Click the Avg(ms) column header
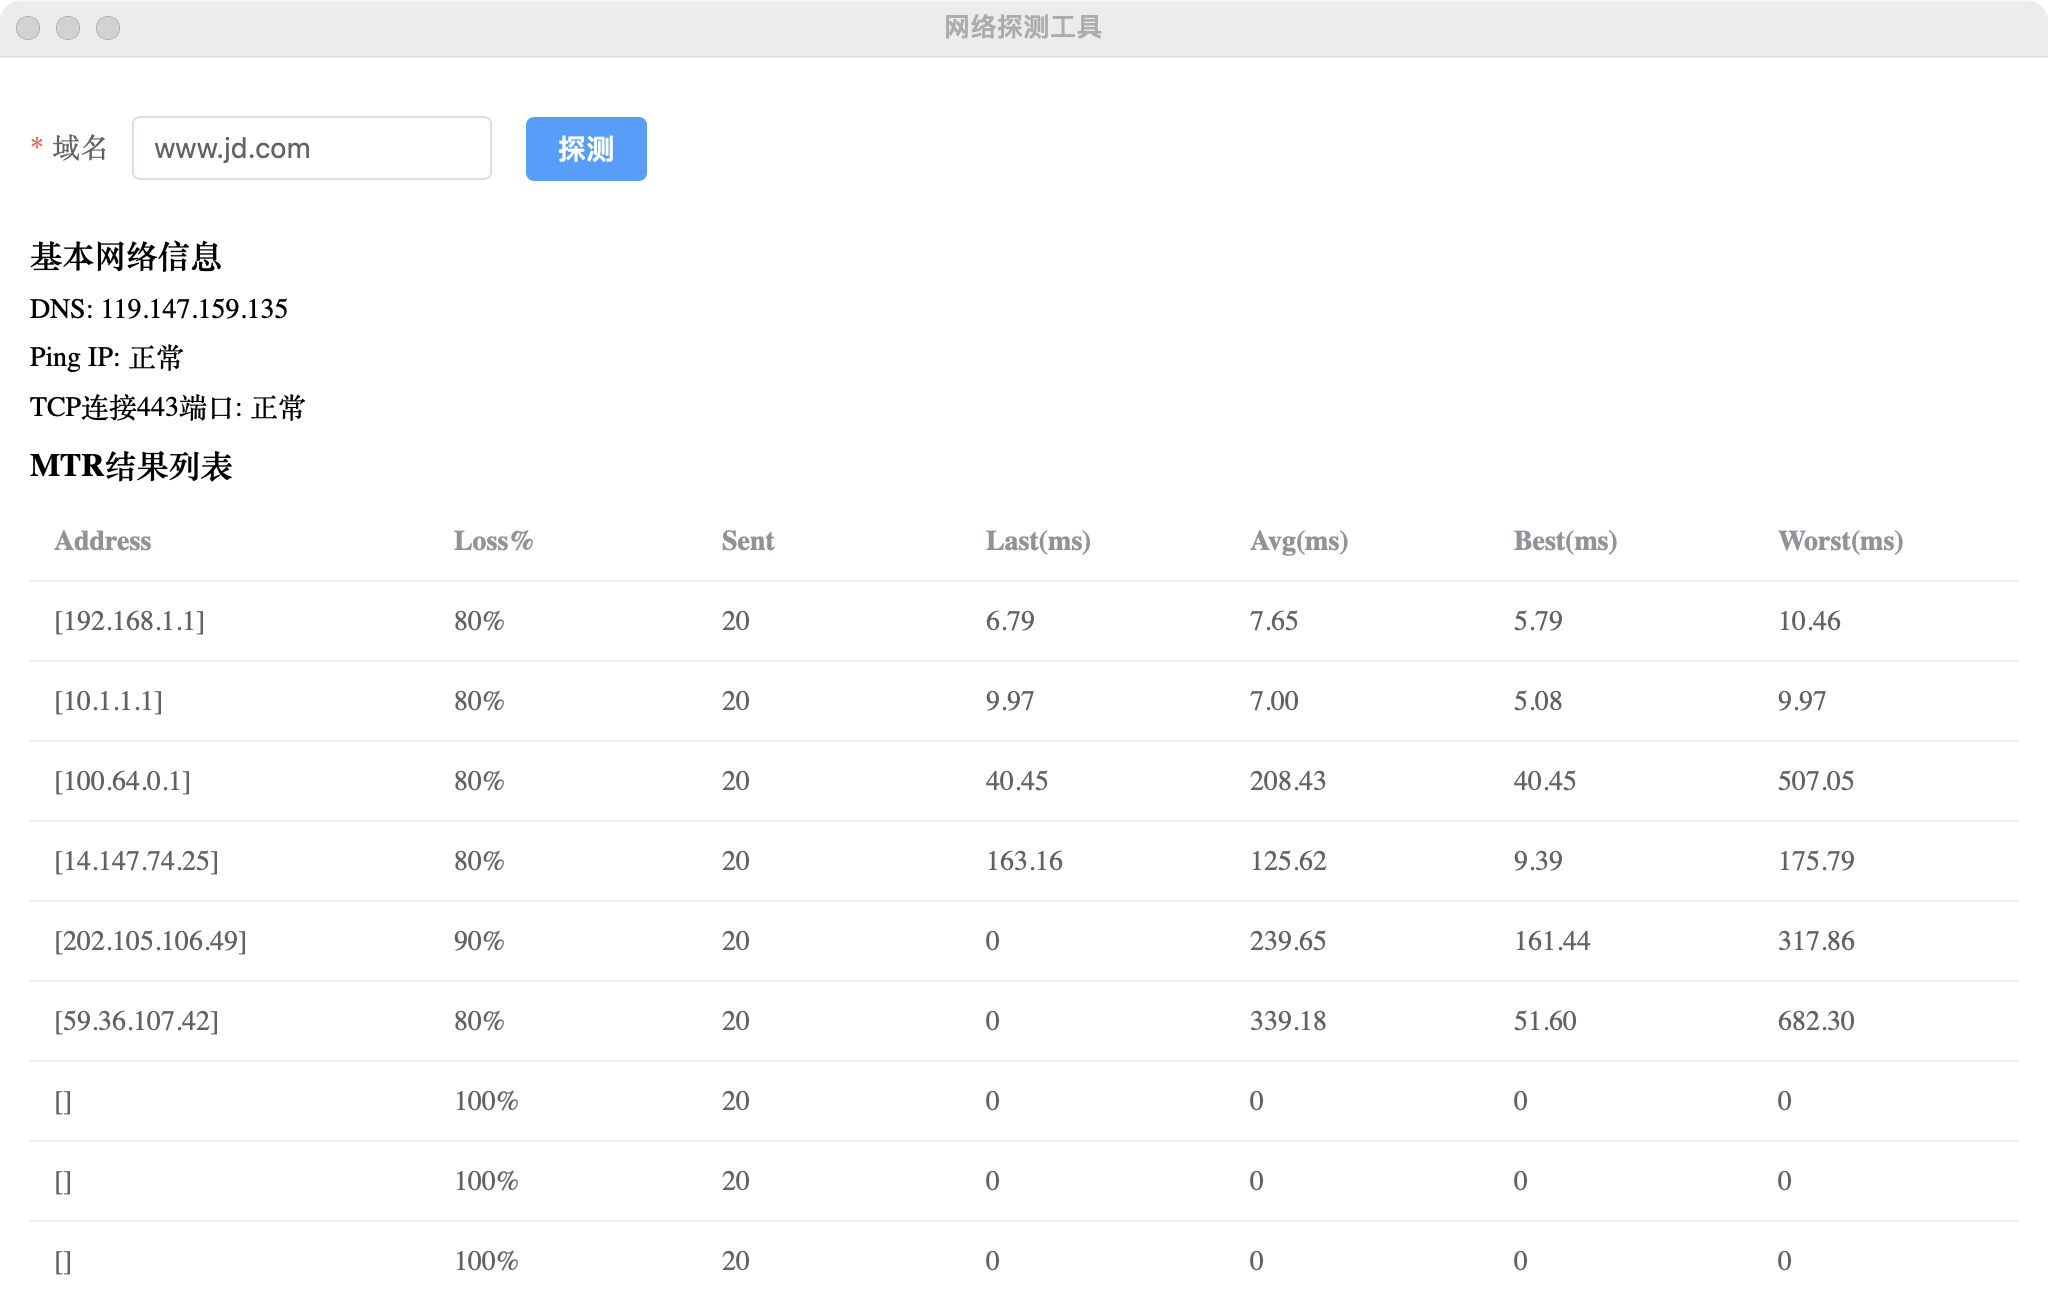 (x=1299, y=541)
